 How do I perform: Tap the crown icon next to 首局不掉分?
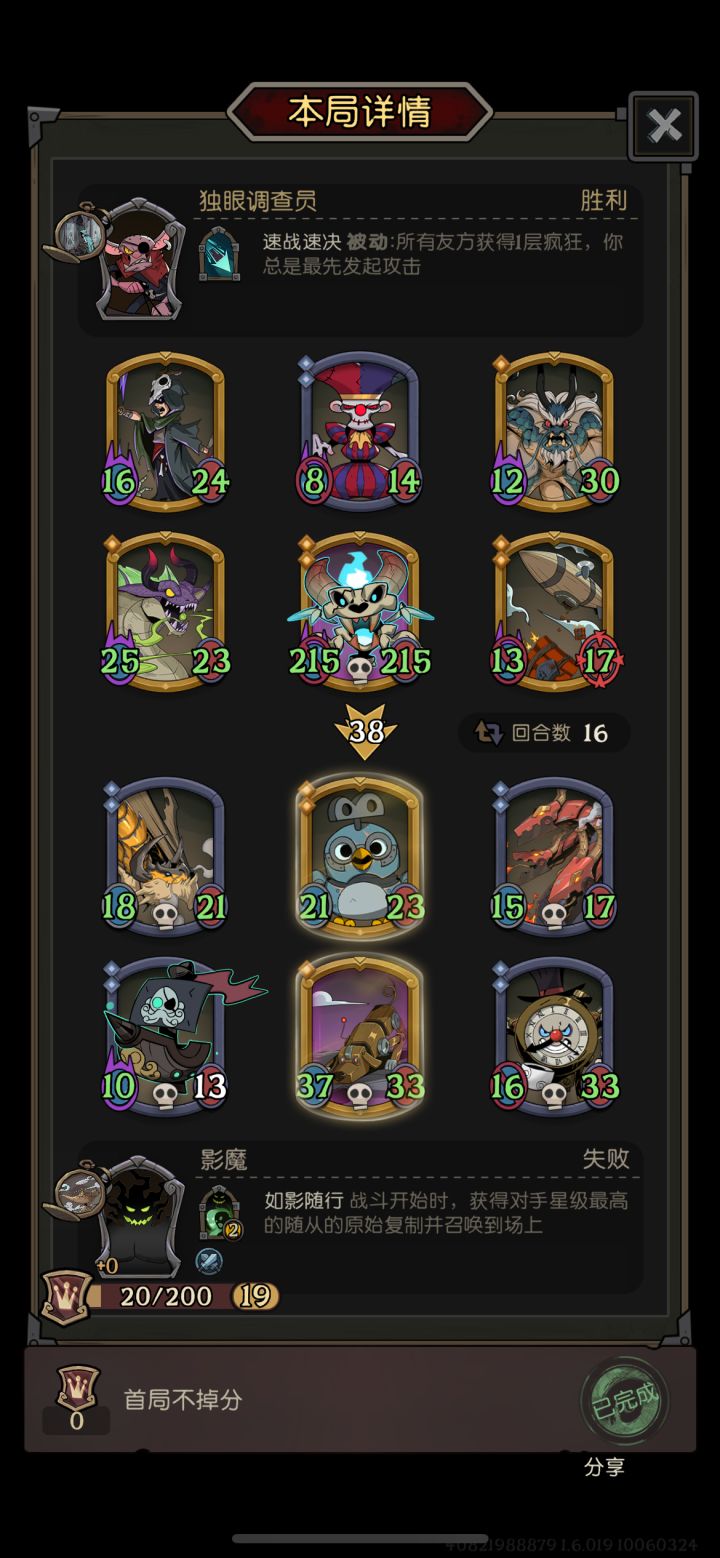(77, 1386)
